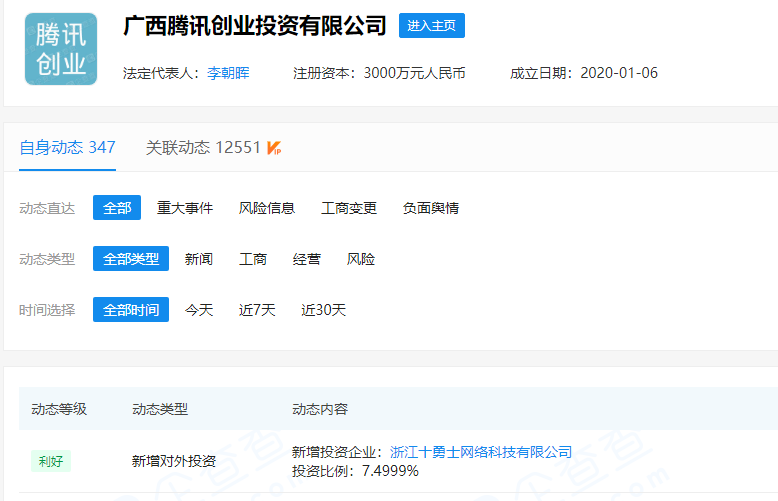The width and height of the screenshot is (778, 501).
Task: Filter by 重大事件
Action: click(185, 208)
